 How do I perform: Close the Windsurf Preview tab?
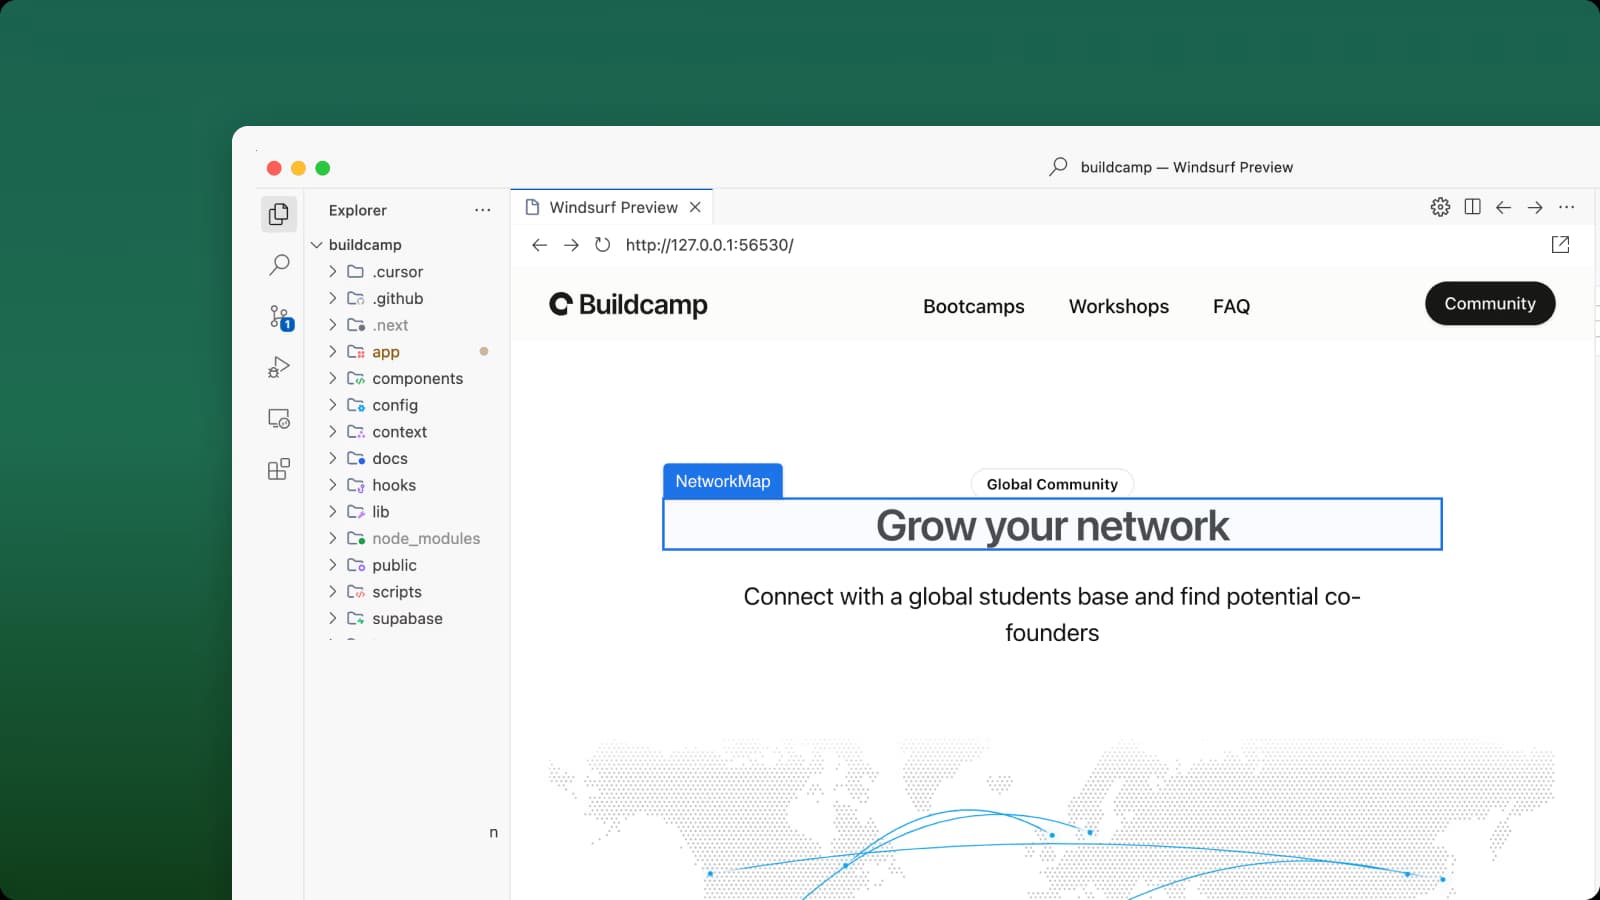[695, 207]
